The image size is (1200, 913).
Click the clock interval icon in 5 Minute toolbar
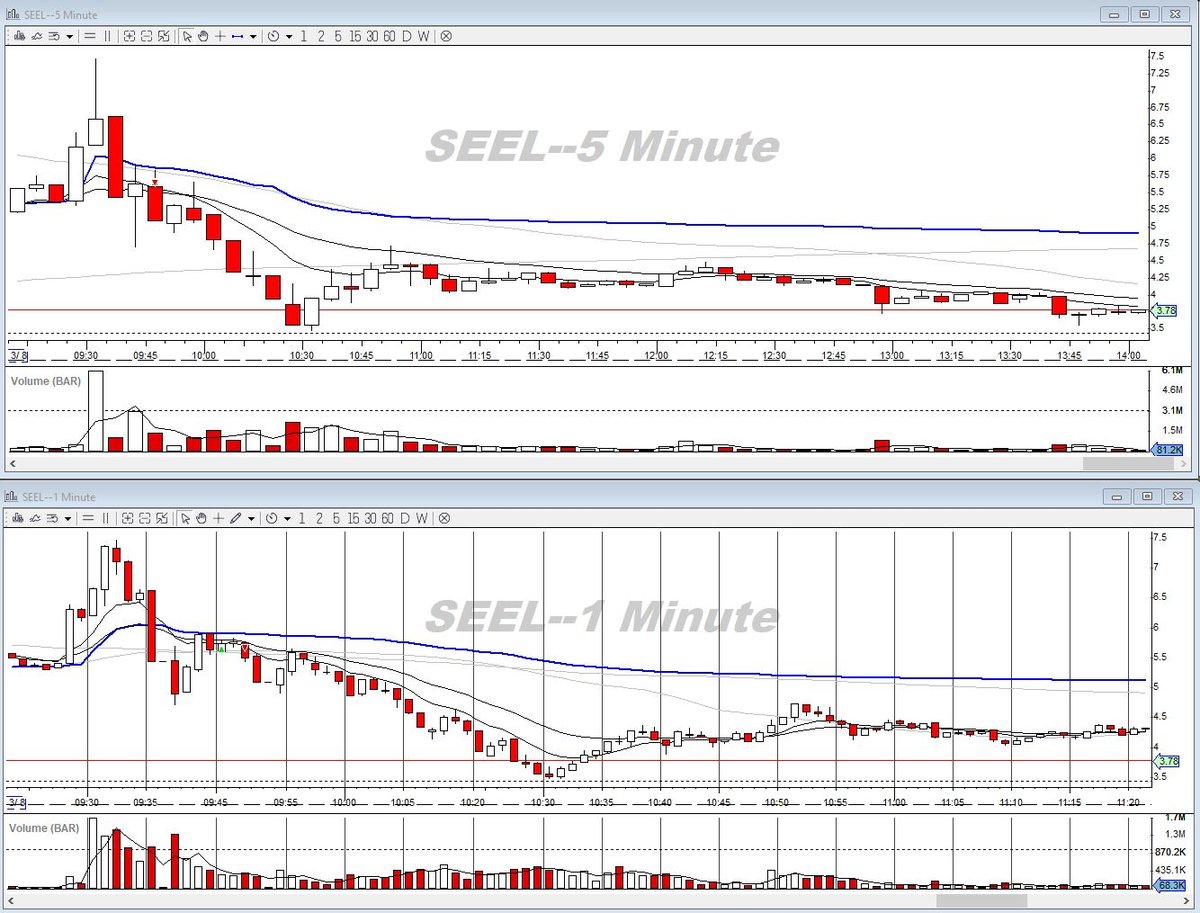coord(273,36)
